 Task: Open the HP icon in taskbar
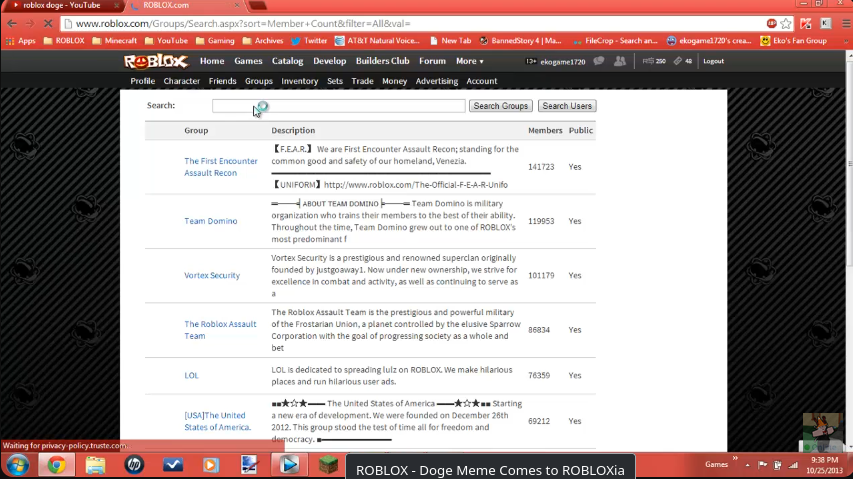(x=134, y=465)
